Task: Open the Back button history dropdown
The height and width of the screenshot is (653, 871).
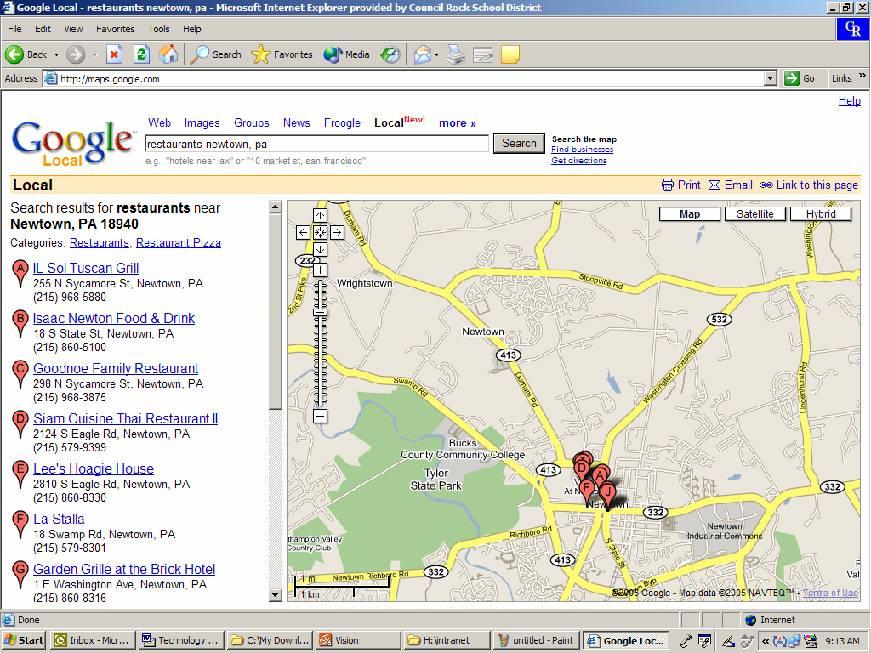Action: [x=56, y=55]
